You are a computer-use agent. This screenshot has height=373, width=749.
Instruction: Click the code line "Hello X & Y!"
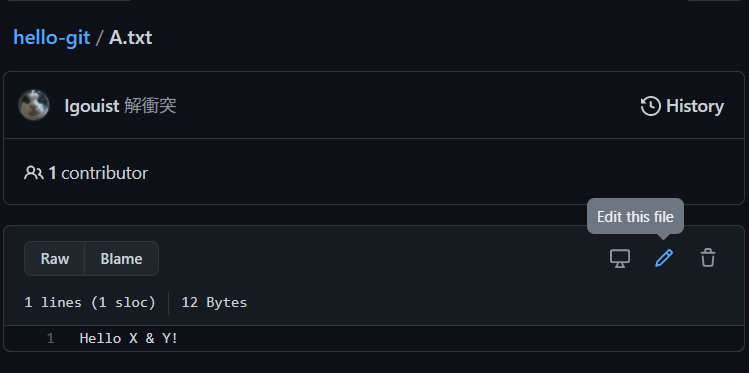(128, 339)
